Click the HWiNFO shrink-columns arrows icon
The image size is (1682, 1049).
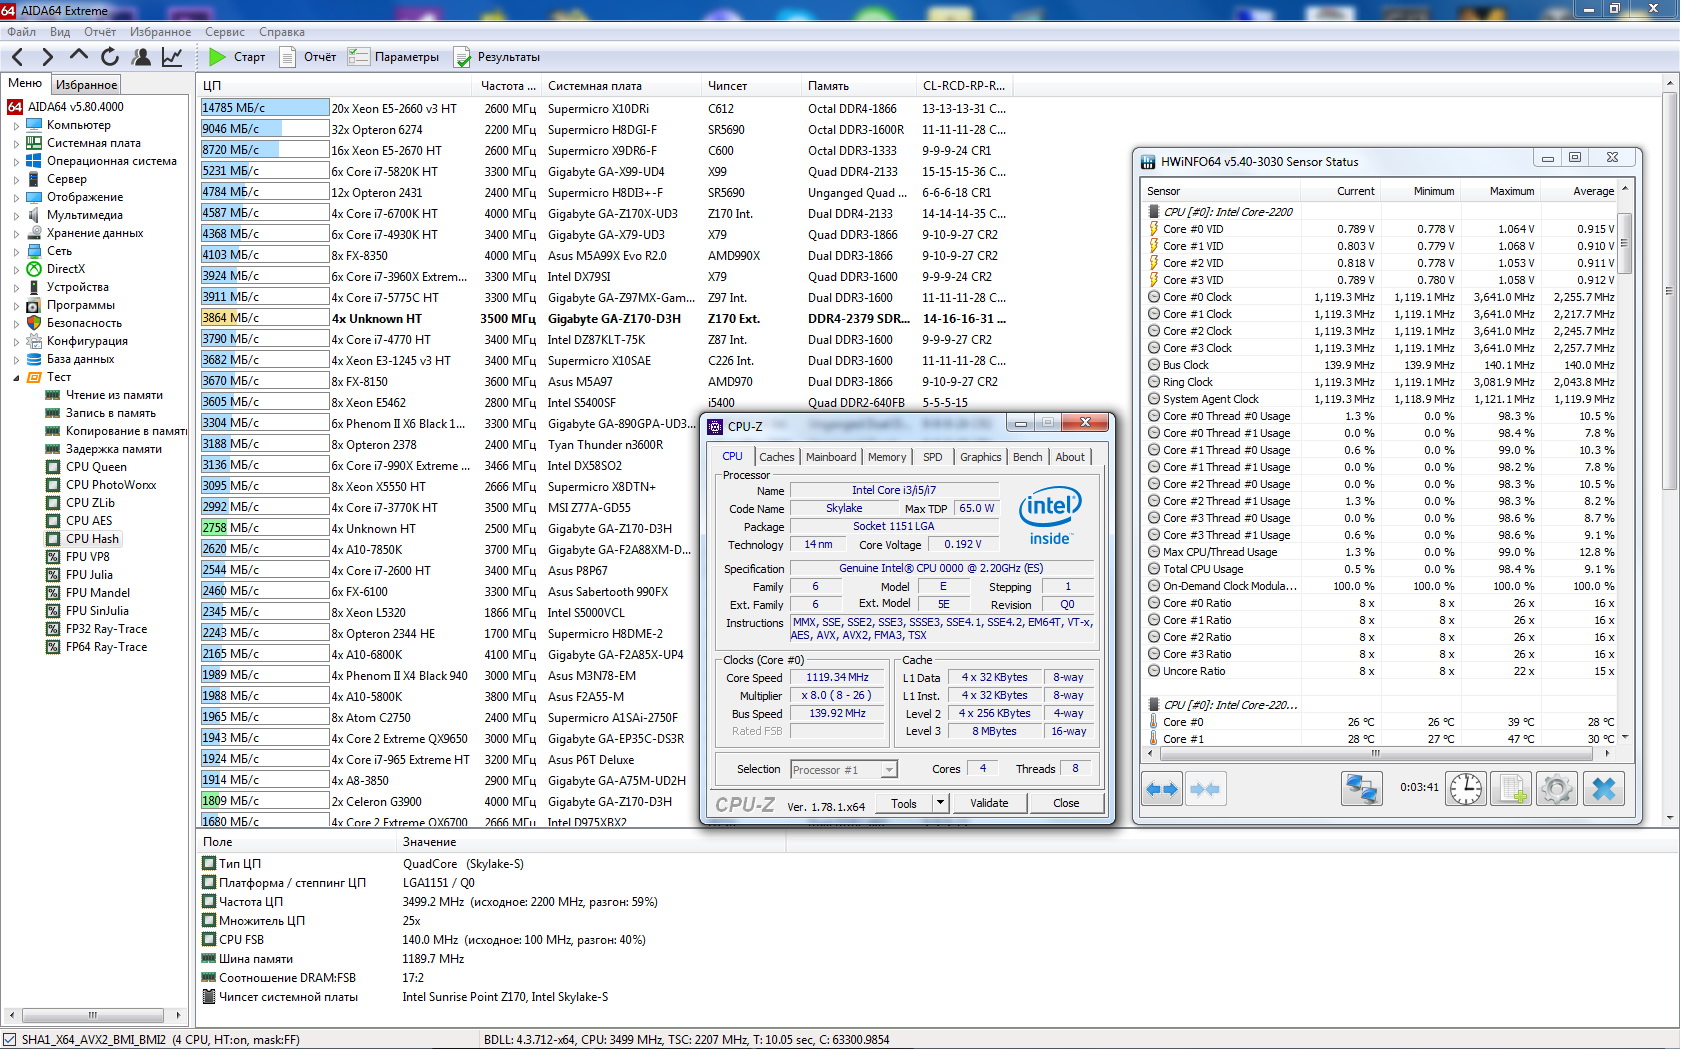click(x=1205, y=789)
